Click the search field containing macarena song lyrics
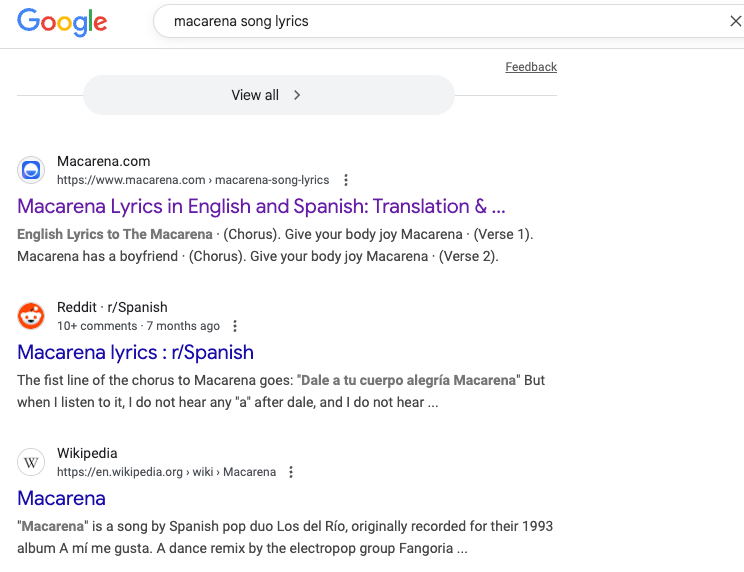 pyautogui.click(x=448, y=21)
